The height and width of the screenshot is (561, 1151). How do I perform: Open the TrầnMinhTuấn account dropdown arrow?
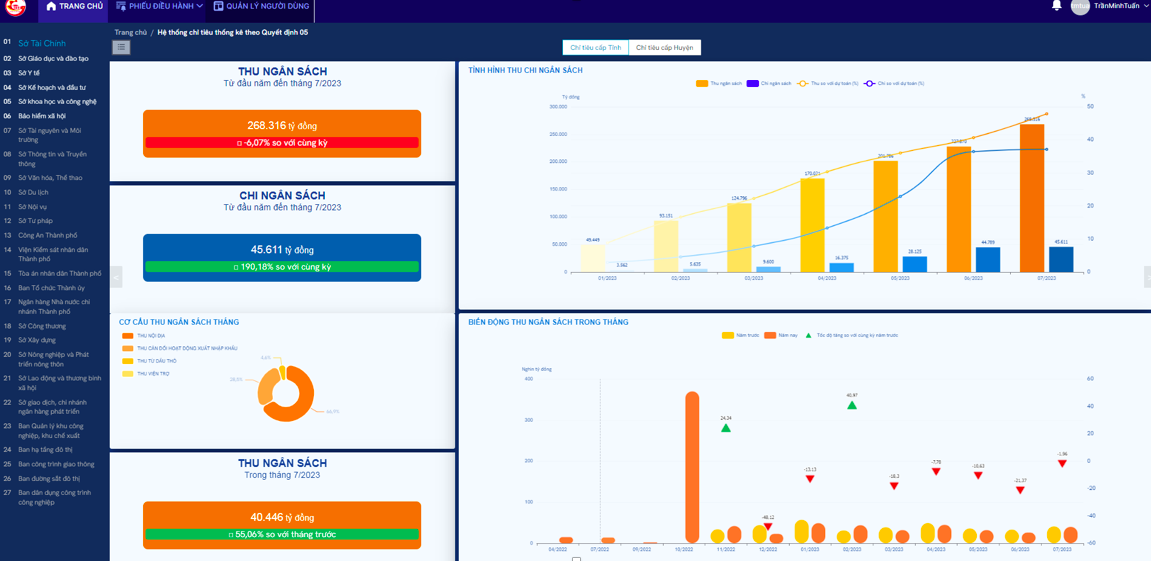(1145, 6)
